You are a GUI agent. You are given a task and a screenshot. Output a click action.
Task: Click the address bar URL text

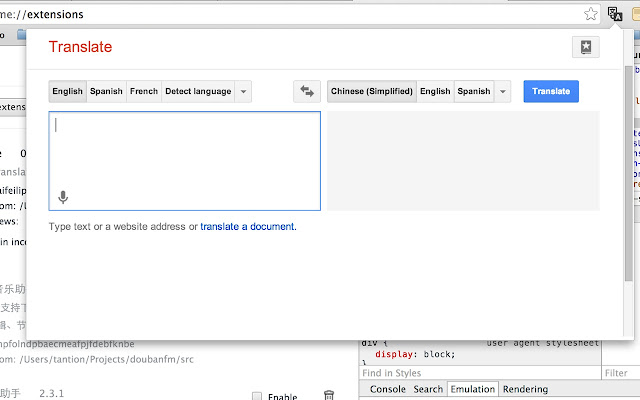click(x=42, y=14)
